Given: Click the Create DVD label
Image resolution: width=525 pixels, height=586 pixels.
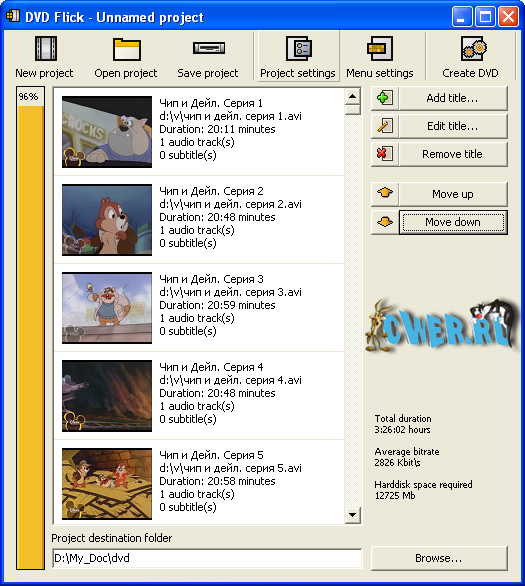Looking at the screenshot, I should coord(470,73).
